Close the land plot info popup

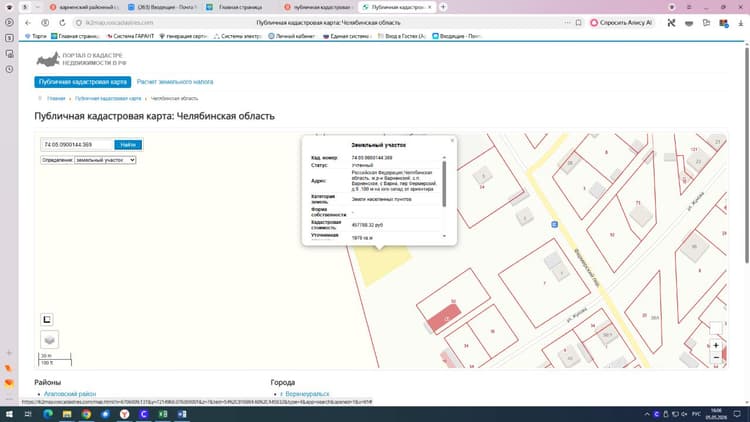point(452,141)
